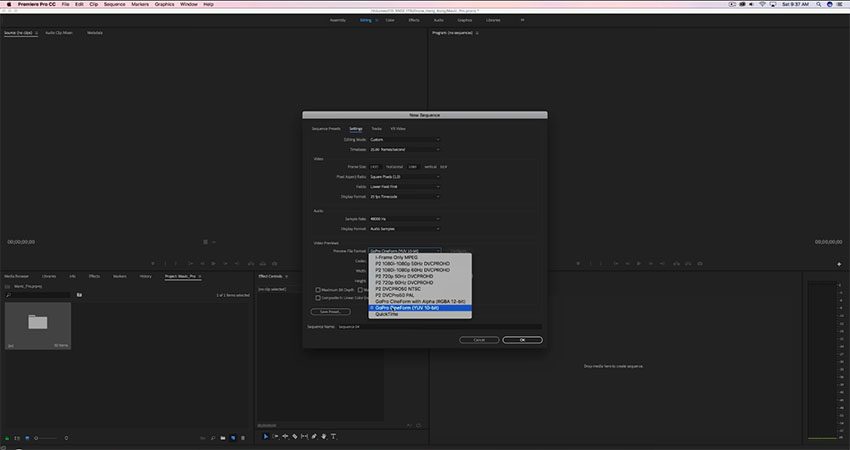Image resolution: width=850 pixels, height=450 pixels.
Task: Switch to Sequence Presets tab
Action: coord(326,129)
